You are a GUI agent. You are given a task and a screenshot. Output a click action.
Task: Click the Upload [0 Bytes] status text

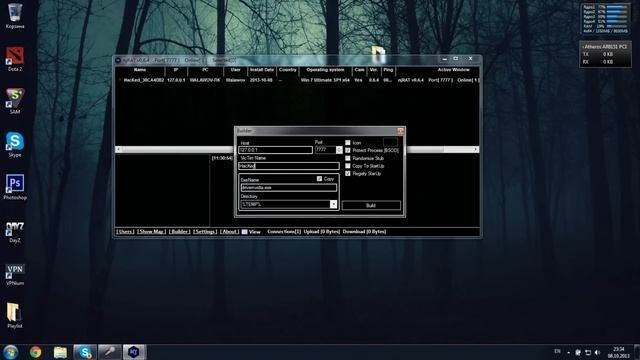[322, 231]
